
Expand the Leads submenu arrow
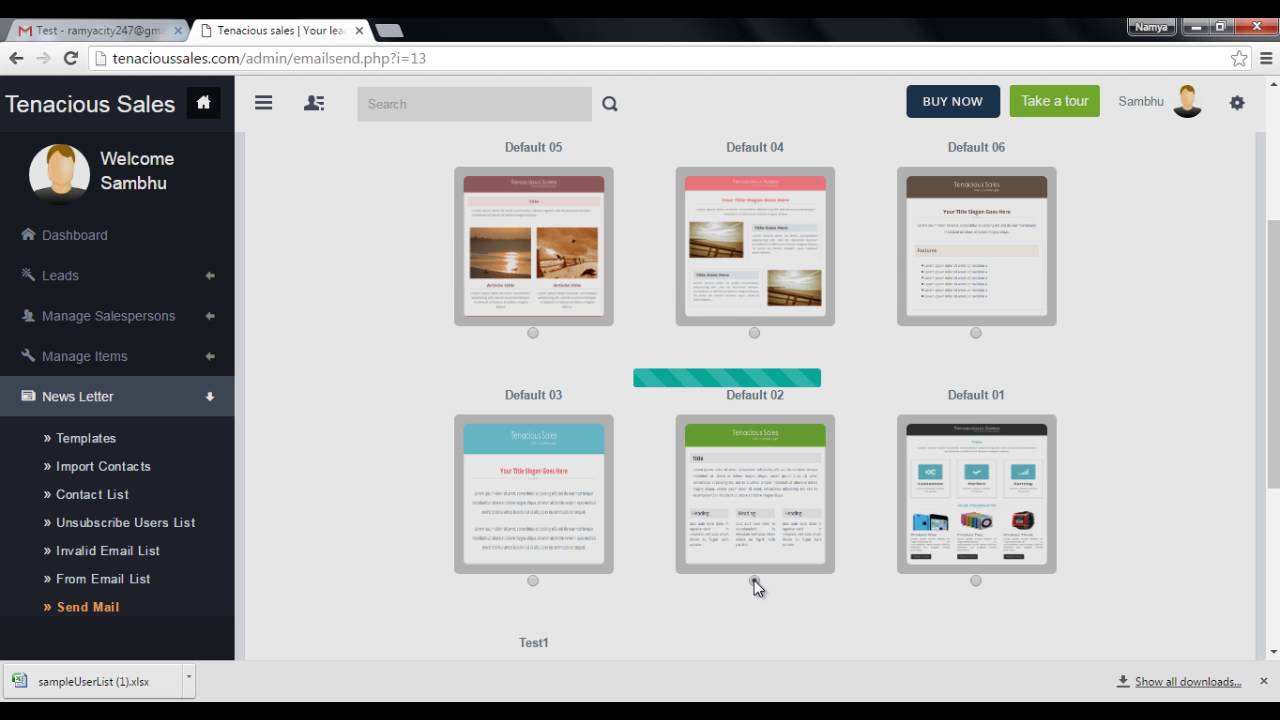[210, 275]
